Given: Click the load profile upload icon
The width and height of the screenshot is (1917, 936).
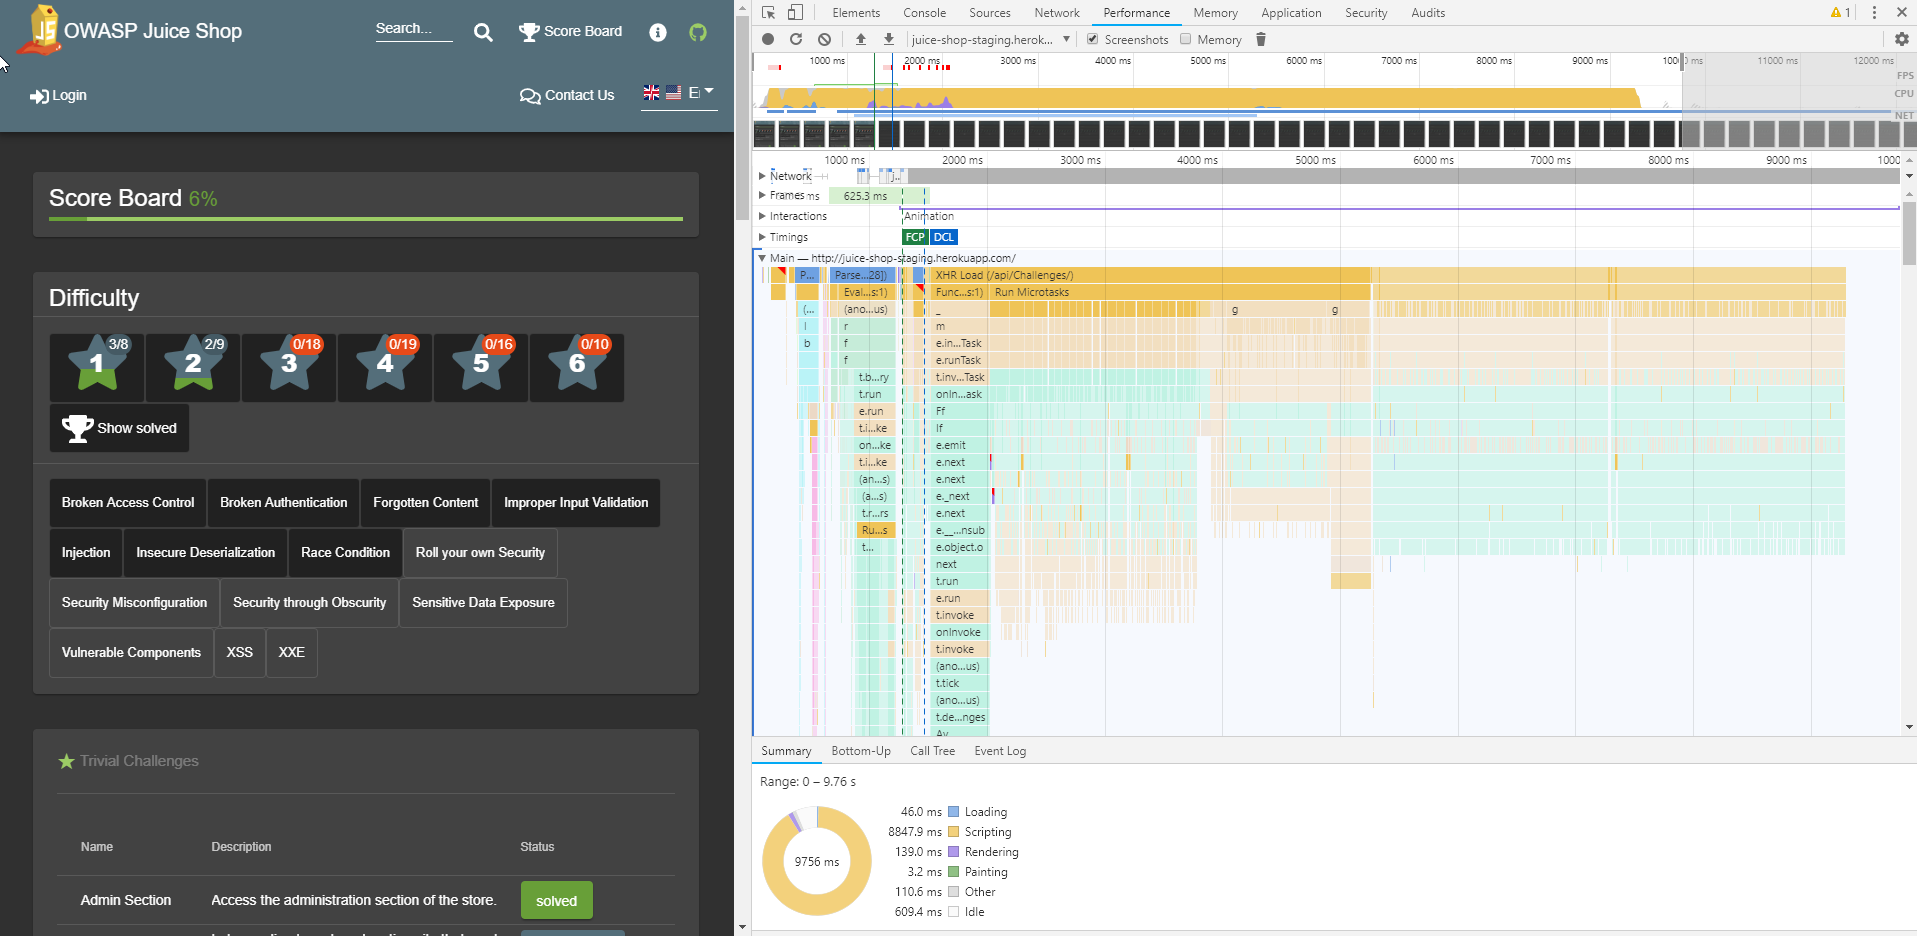Looking at the screenshot, I should pos(861,39).
